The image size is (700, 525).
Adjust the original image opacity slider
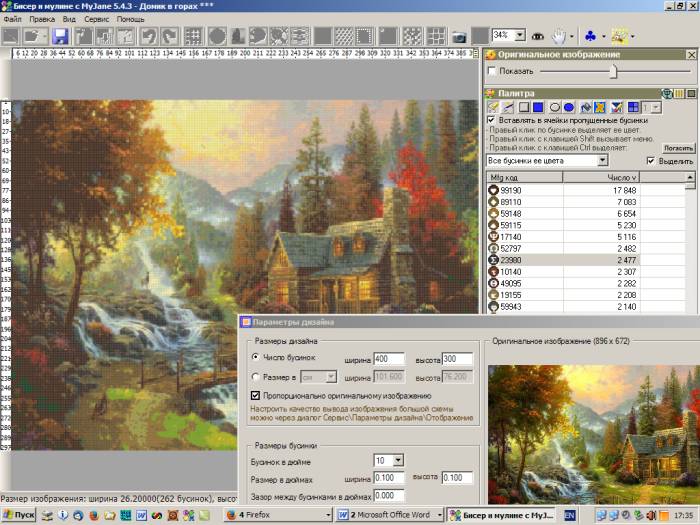pos(613,71)
